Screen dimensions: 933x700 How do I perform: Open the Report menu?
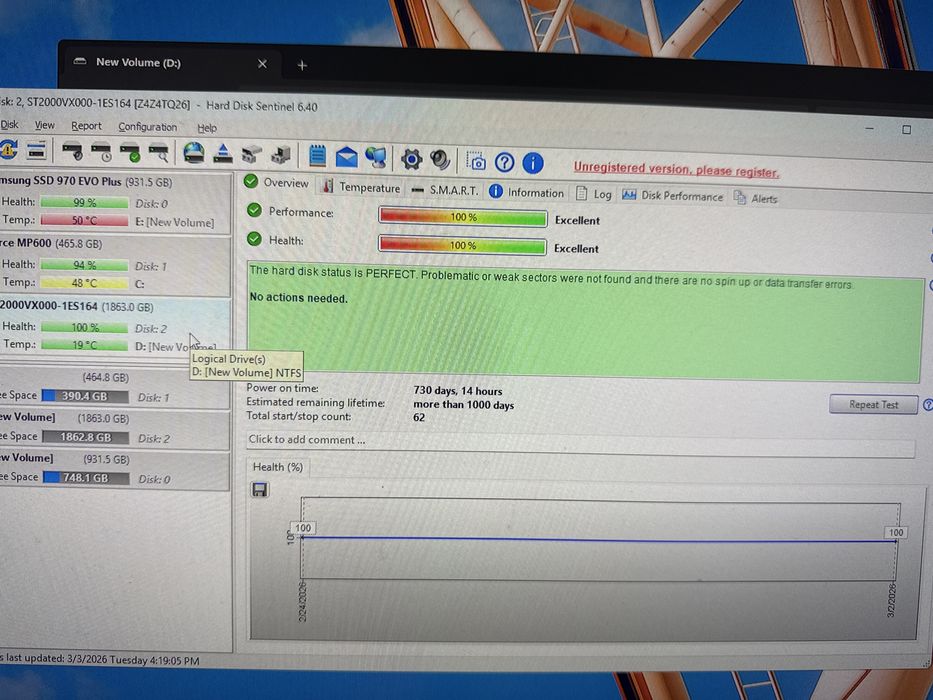coord(86,126)
